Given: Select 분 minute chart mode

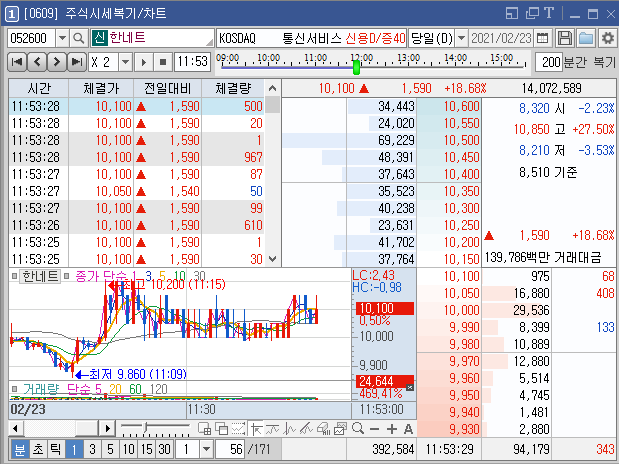Looking at the screenshot, I should tap(19, 449).
